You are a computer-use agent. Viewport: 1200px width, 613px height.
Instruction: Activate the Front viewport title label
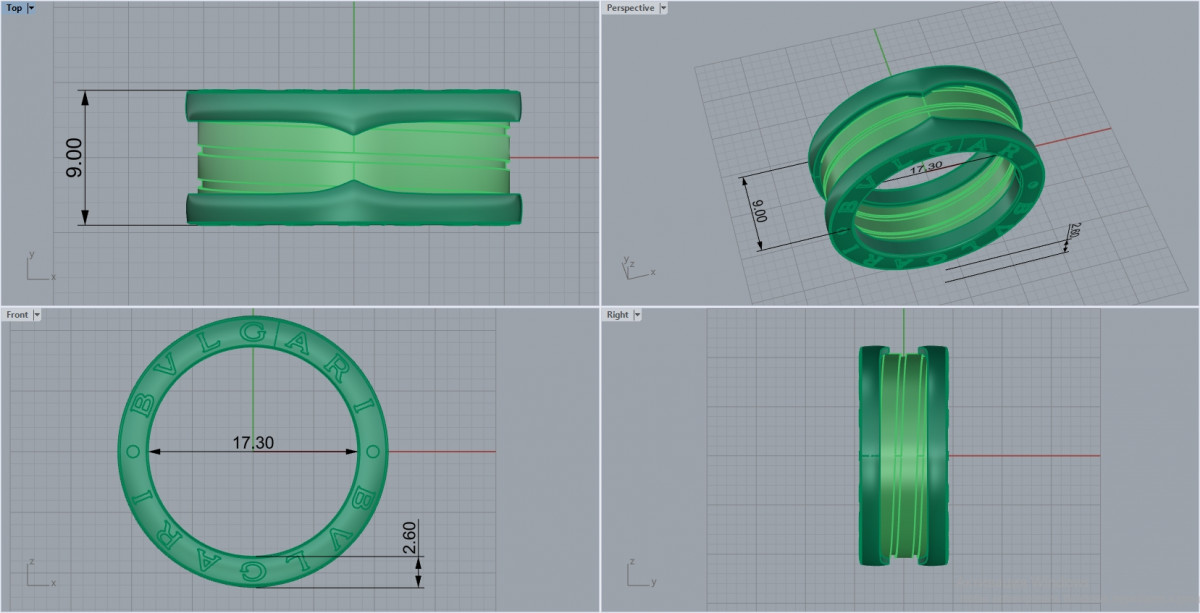pyautogui.click(x=17, y=314)
